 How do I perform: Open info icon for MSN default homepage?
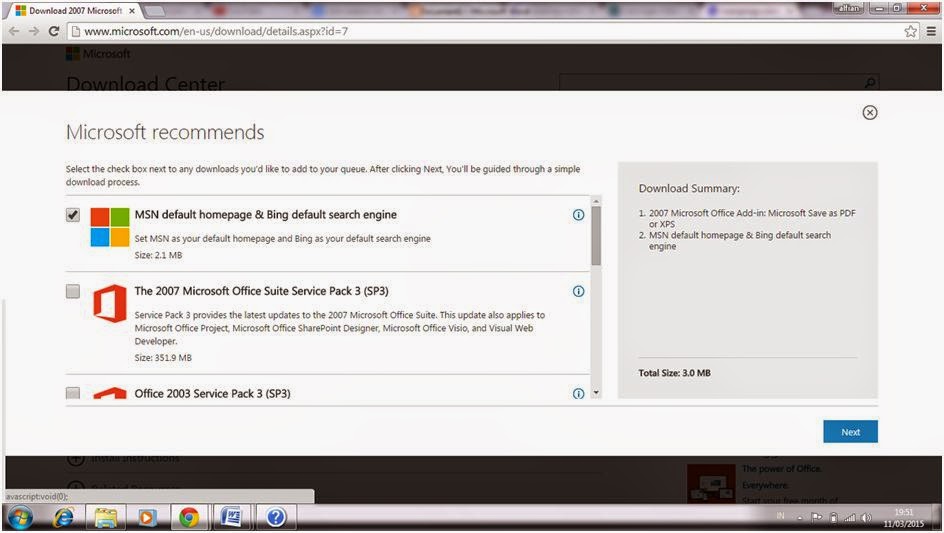(578, 215)
